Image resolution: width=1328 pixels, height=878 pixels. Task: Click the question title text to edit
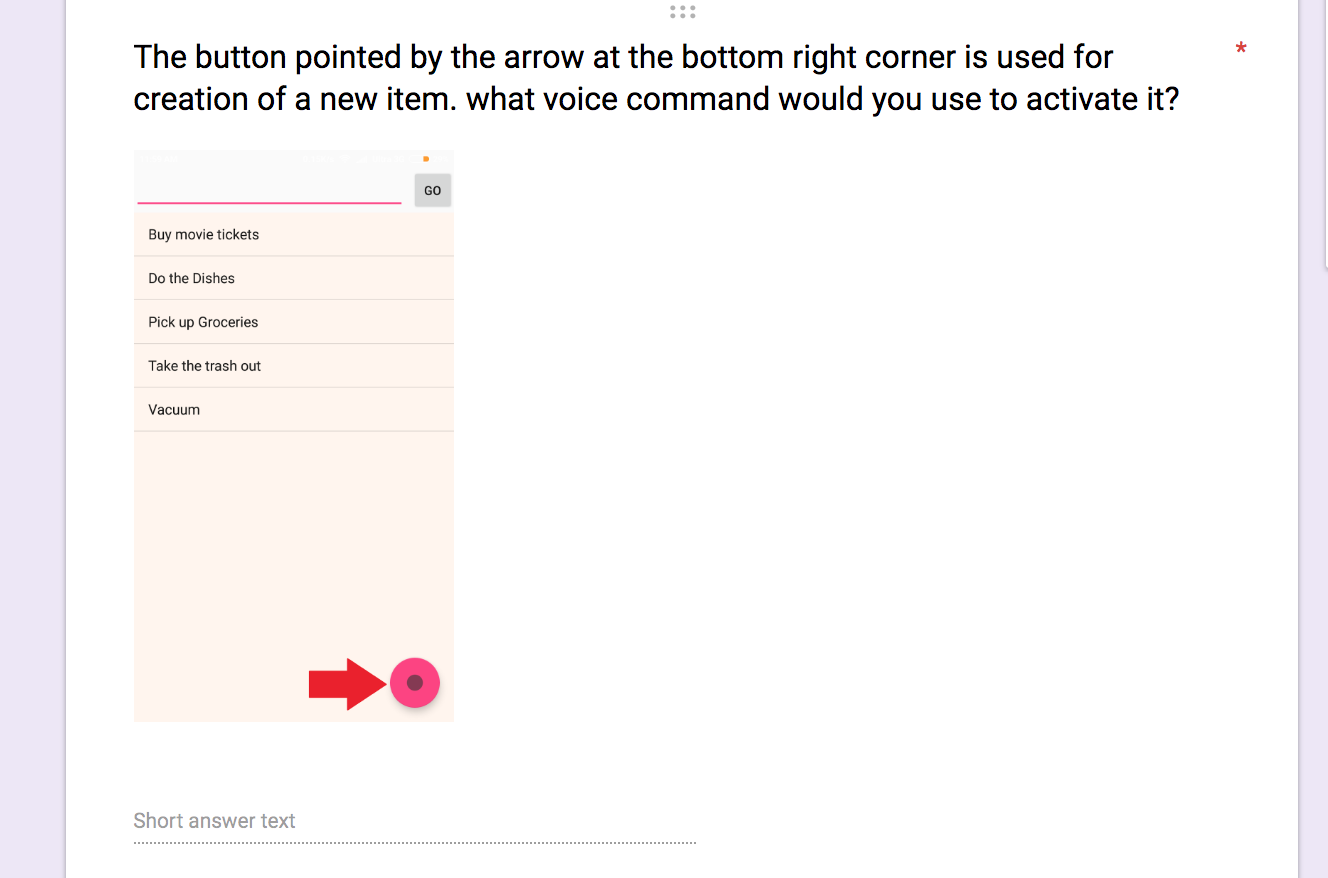click(x=656, y=78)
